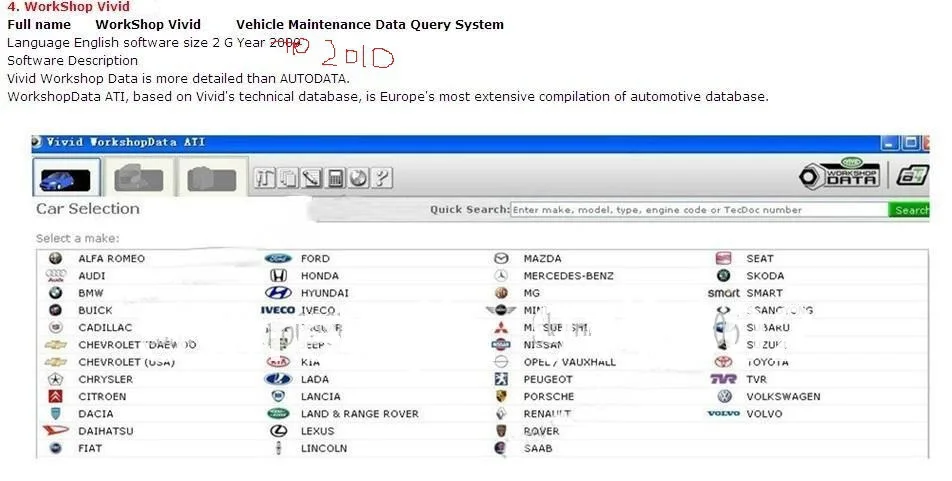Select MG make
The image size is (952, 481).
pos(532,293)
